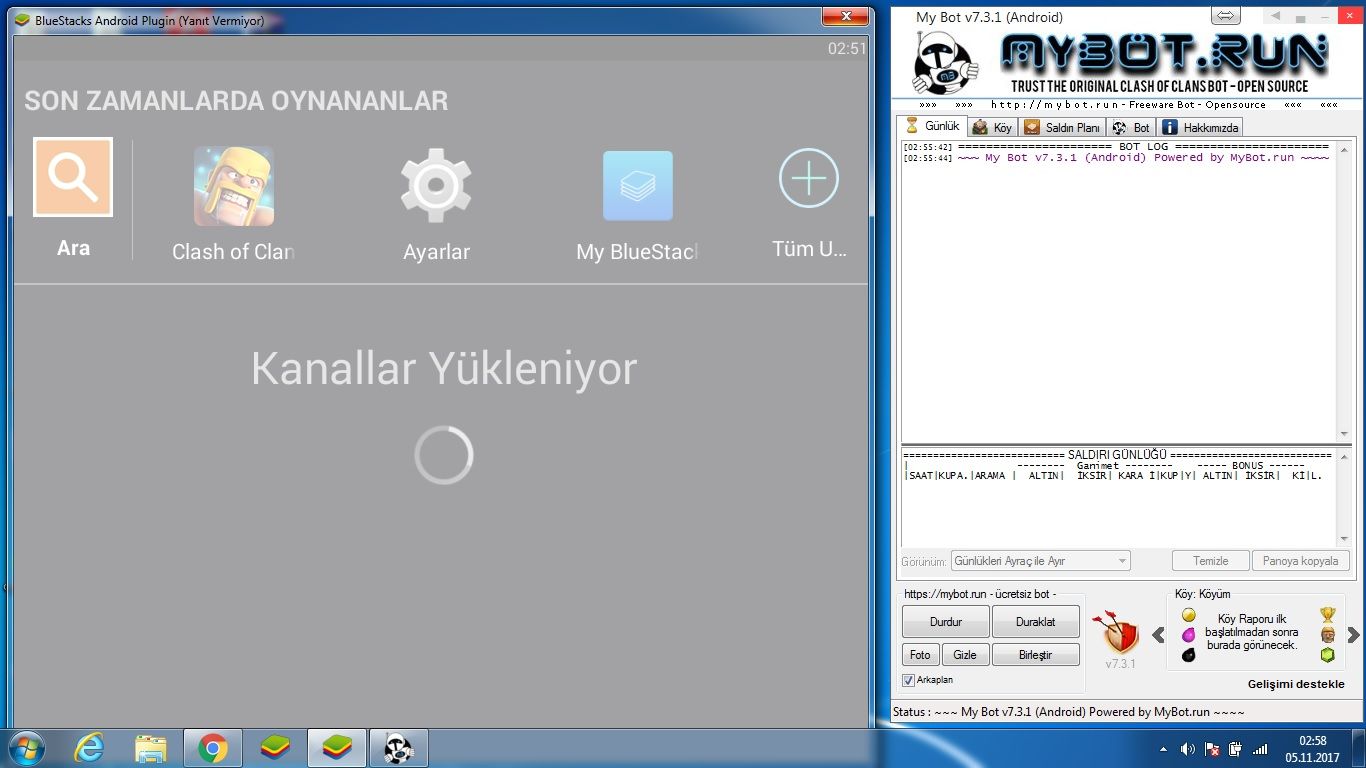Toggle the Arkaplan checkbox
This screenshot has width=1366, height=768.
(x=908, y=680)
